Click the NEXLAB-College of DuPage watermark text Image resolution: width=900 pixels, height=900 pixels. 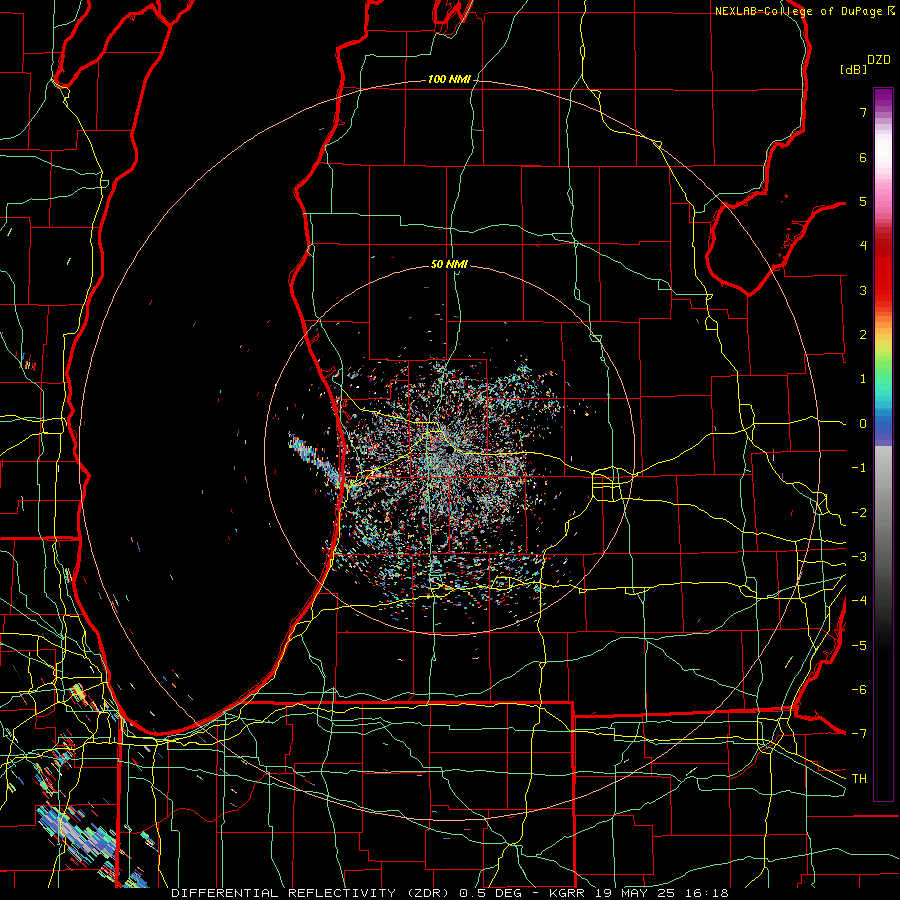coord(799,11)
